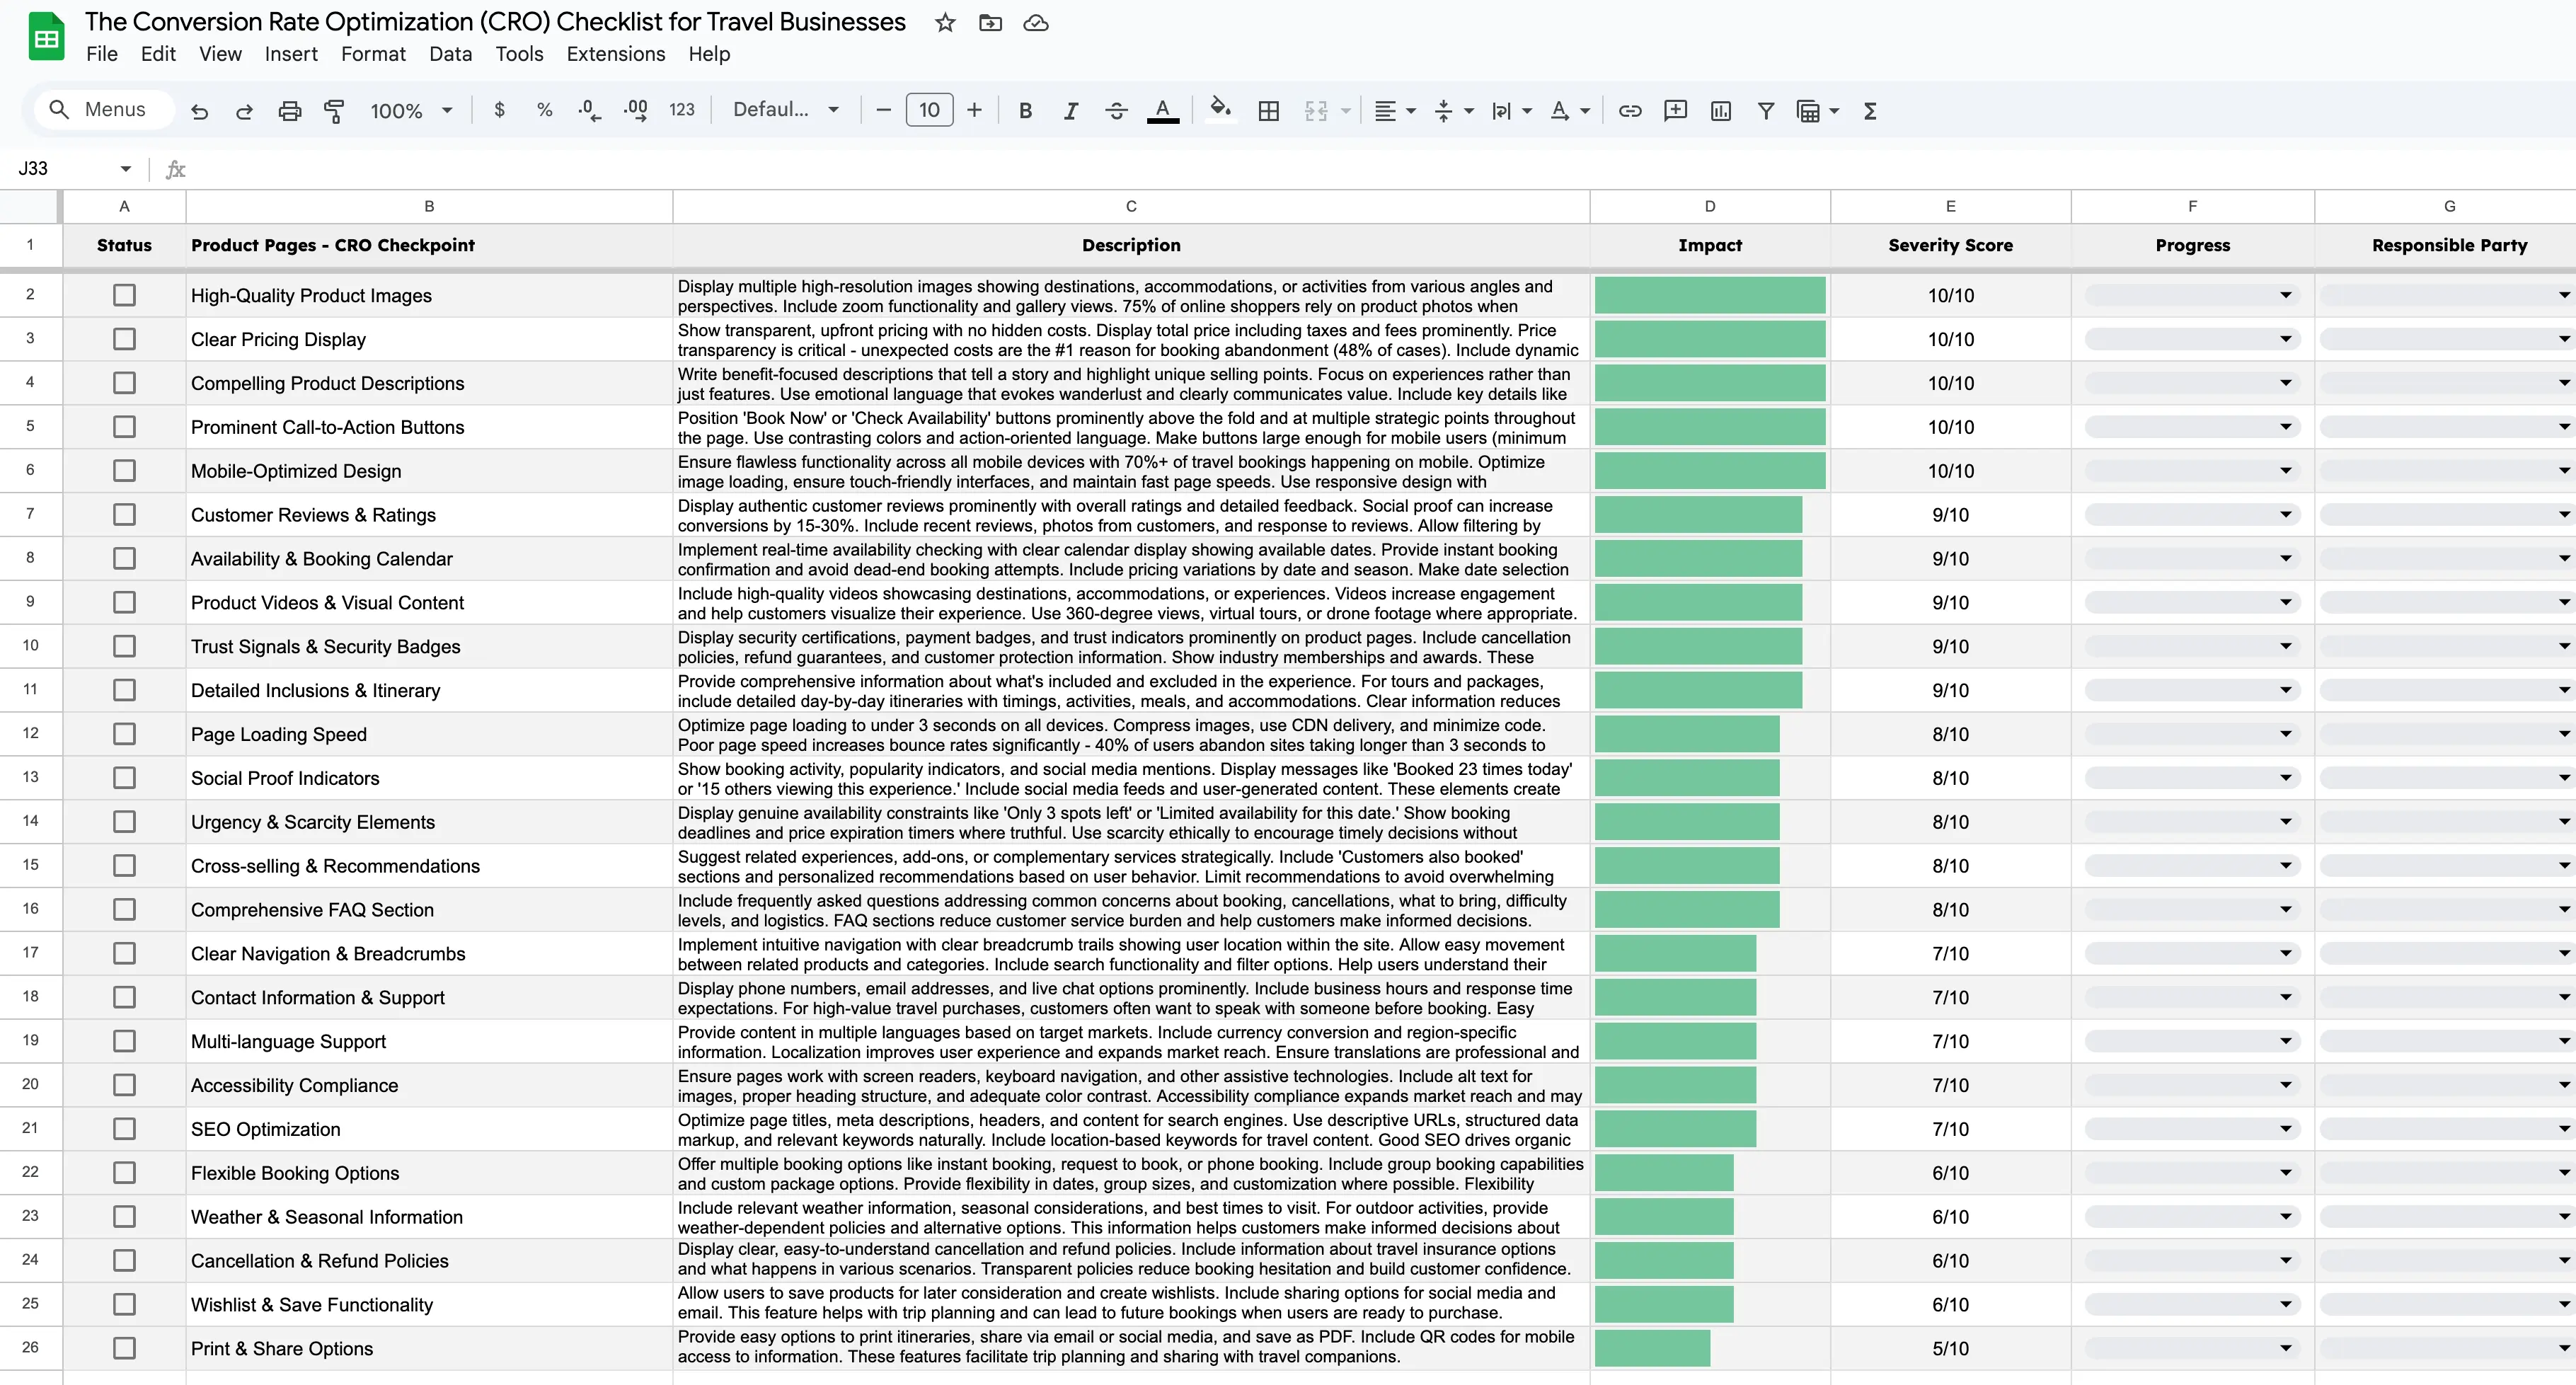Open the font family dropdown
Image resolution: width=2576 pixels, height=1385 pixels.
(x=786, y=110)
